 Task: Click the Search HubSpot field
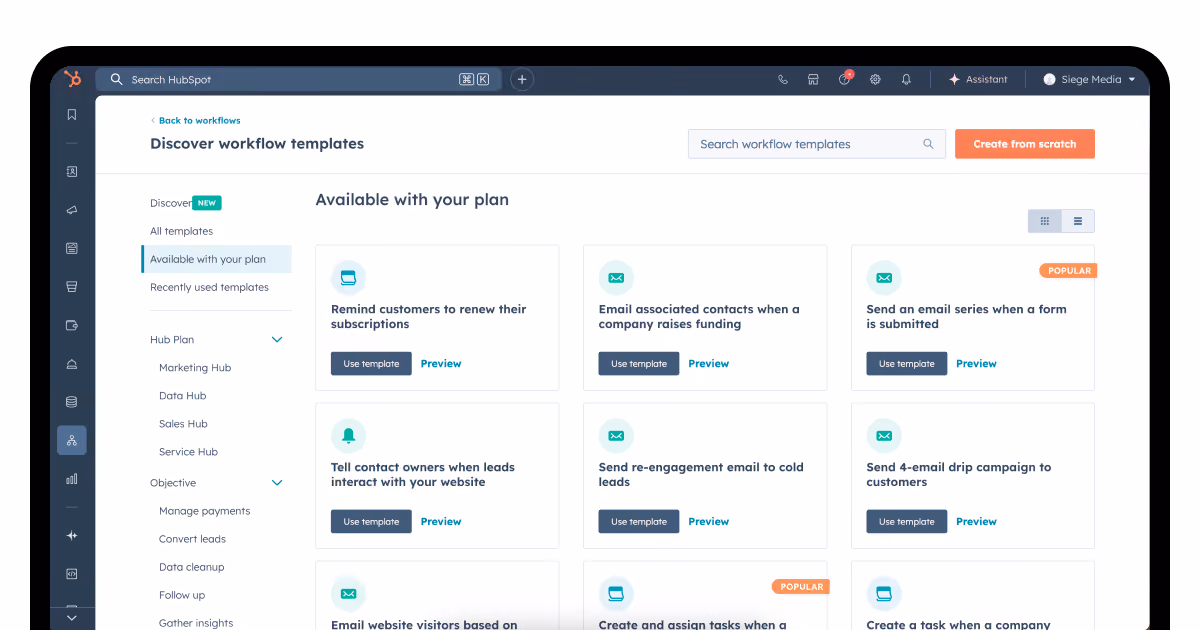pos(298,79)
